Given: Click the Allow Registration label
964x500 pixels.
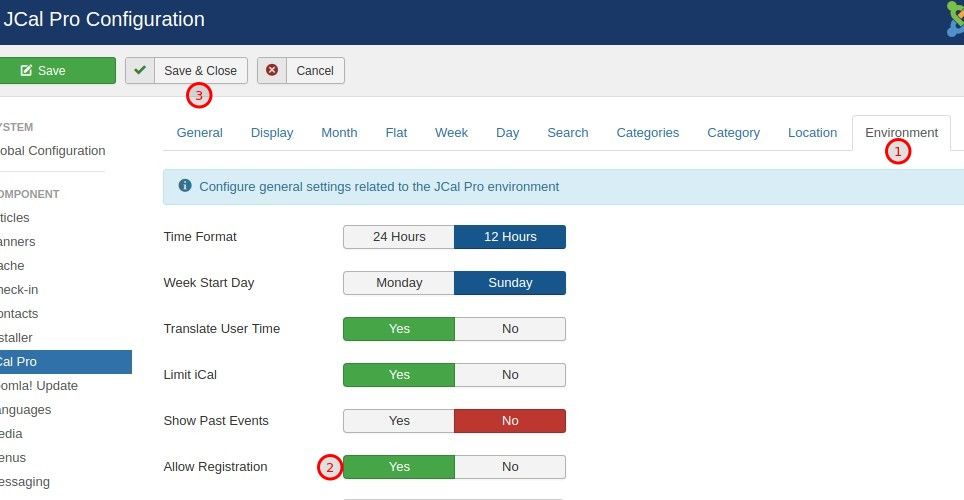Looking at the screenshot, I should (x=215, y=467).
